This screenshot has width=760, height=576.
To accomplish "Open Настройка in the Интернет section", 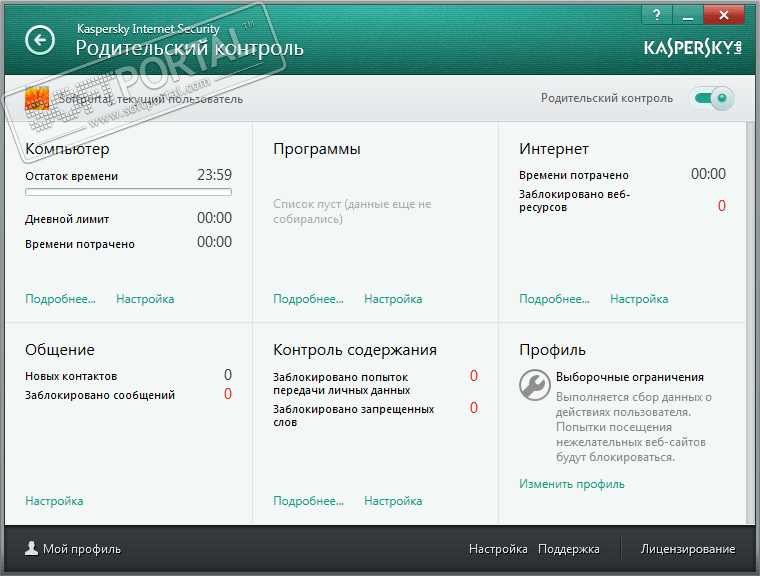I will coord(639,299).
